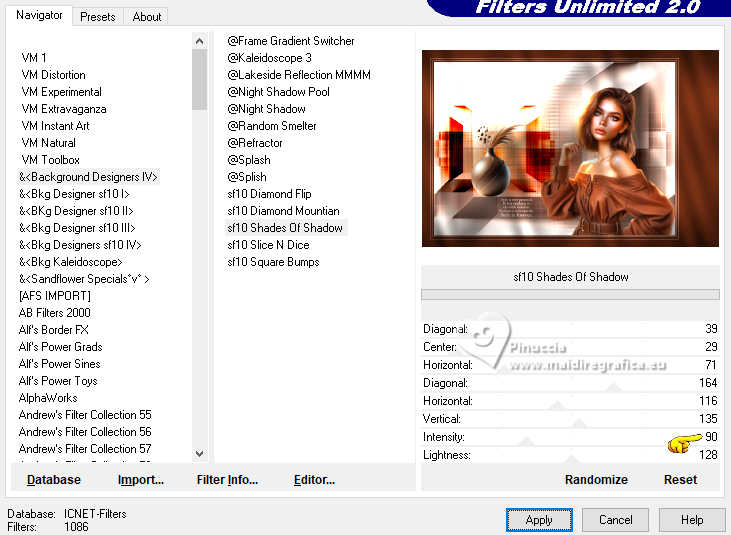
Task: Select &<Bkg Kaleidoscope> category
Action: click(x=70, y=262)
